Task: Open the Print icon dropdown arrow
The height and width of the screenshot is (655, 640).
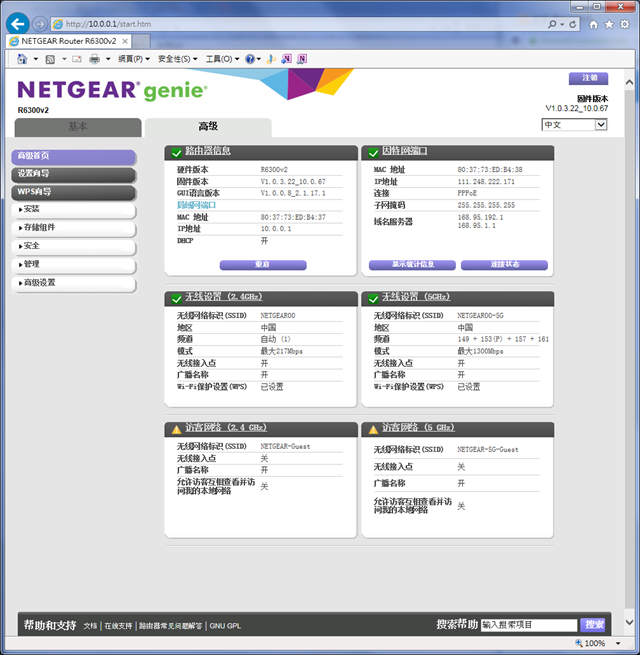Action: [108, 59]
